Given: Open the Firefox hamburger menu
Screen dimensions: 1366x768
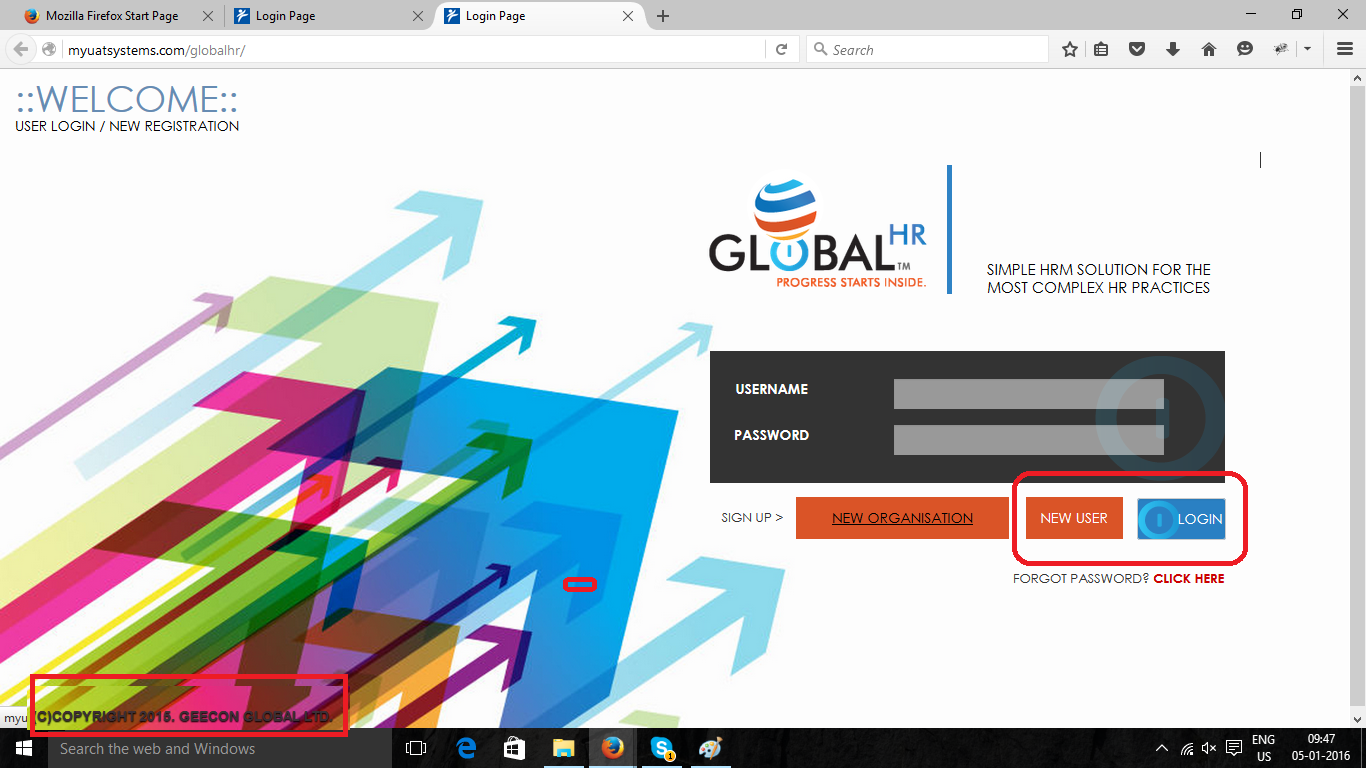Looking at the screenshot, I should (x=1345, y=49).
